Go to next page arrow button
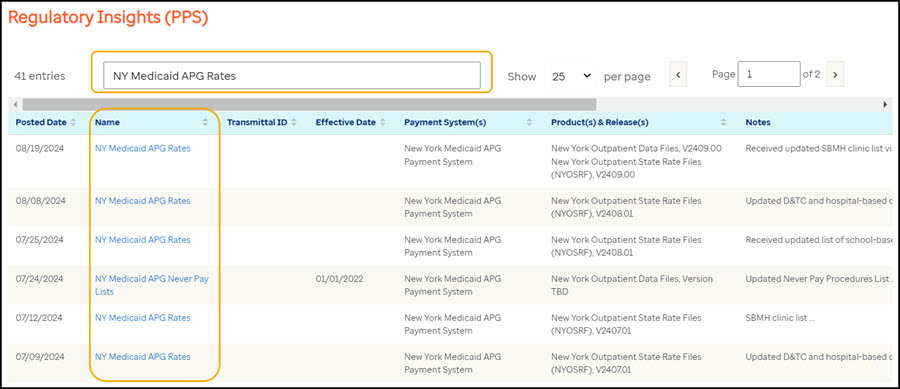900x389 pixels. pyautogui.click(x=835, y=75)
